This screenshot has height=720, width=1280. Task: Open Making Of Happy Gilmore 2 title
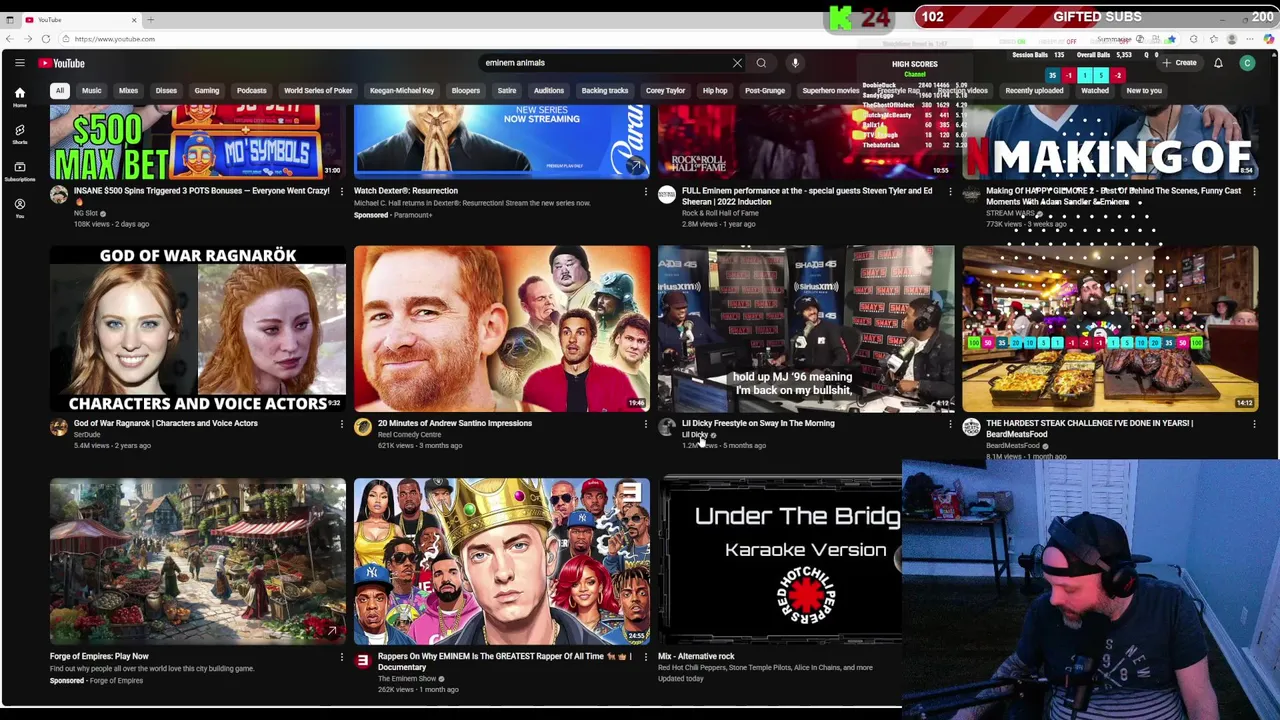point(1113,196)
